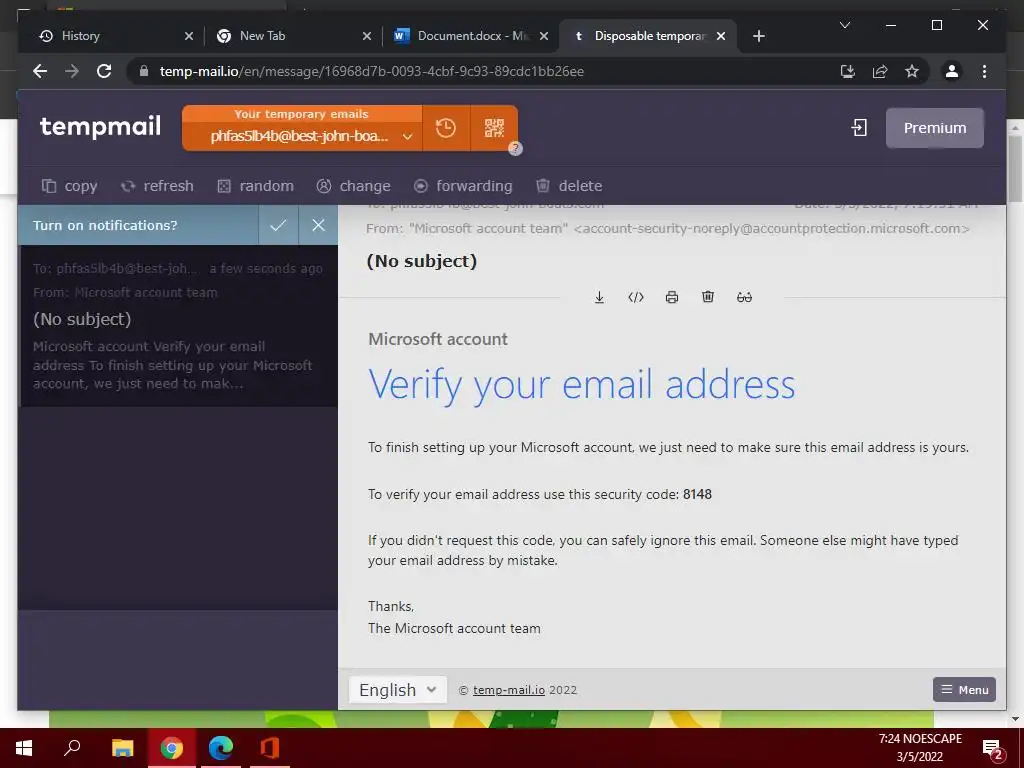Screen dimensions: 1024x768
Task: Open the email history clock icon
Action: 446,128
